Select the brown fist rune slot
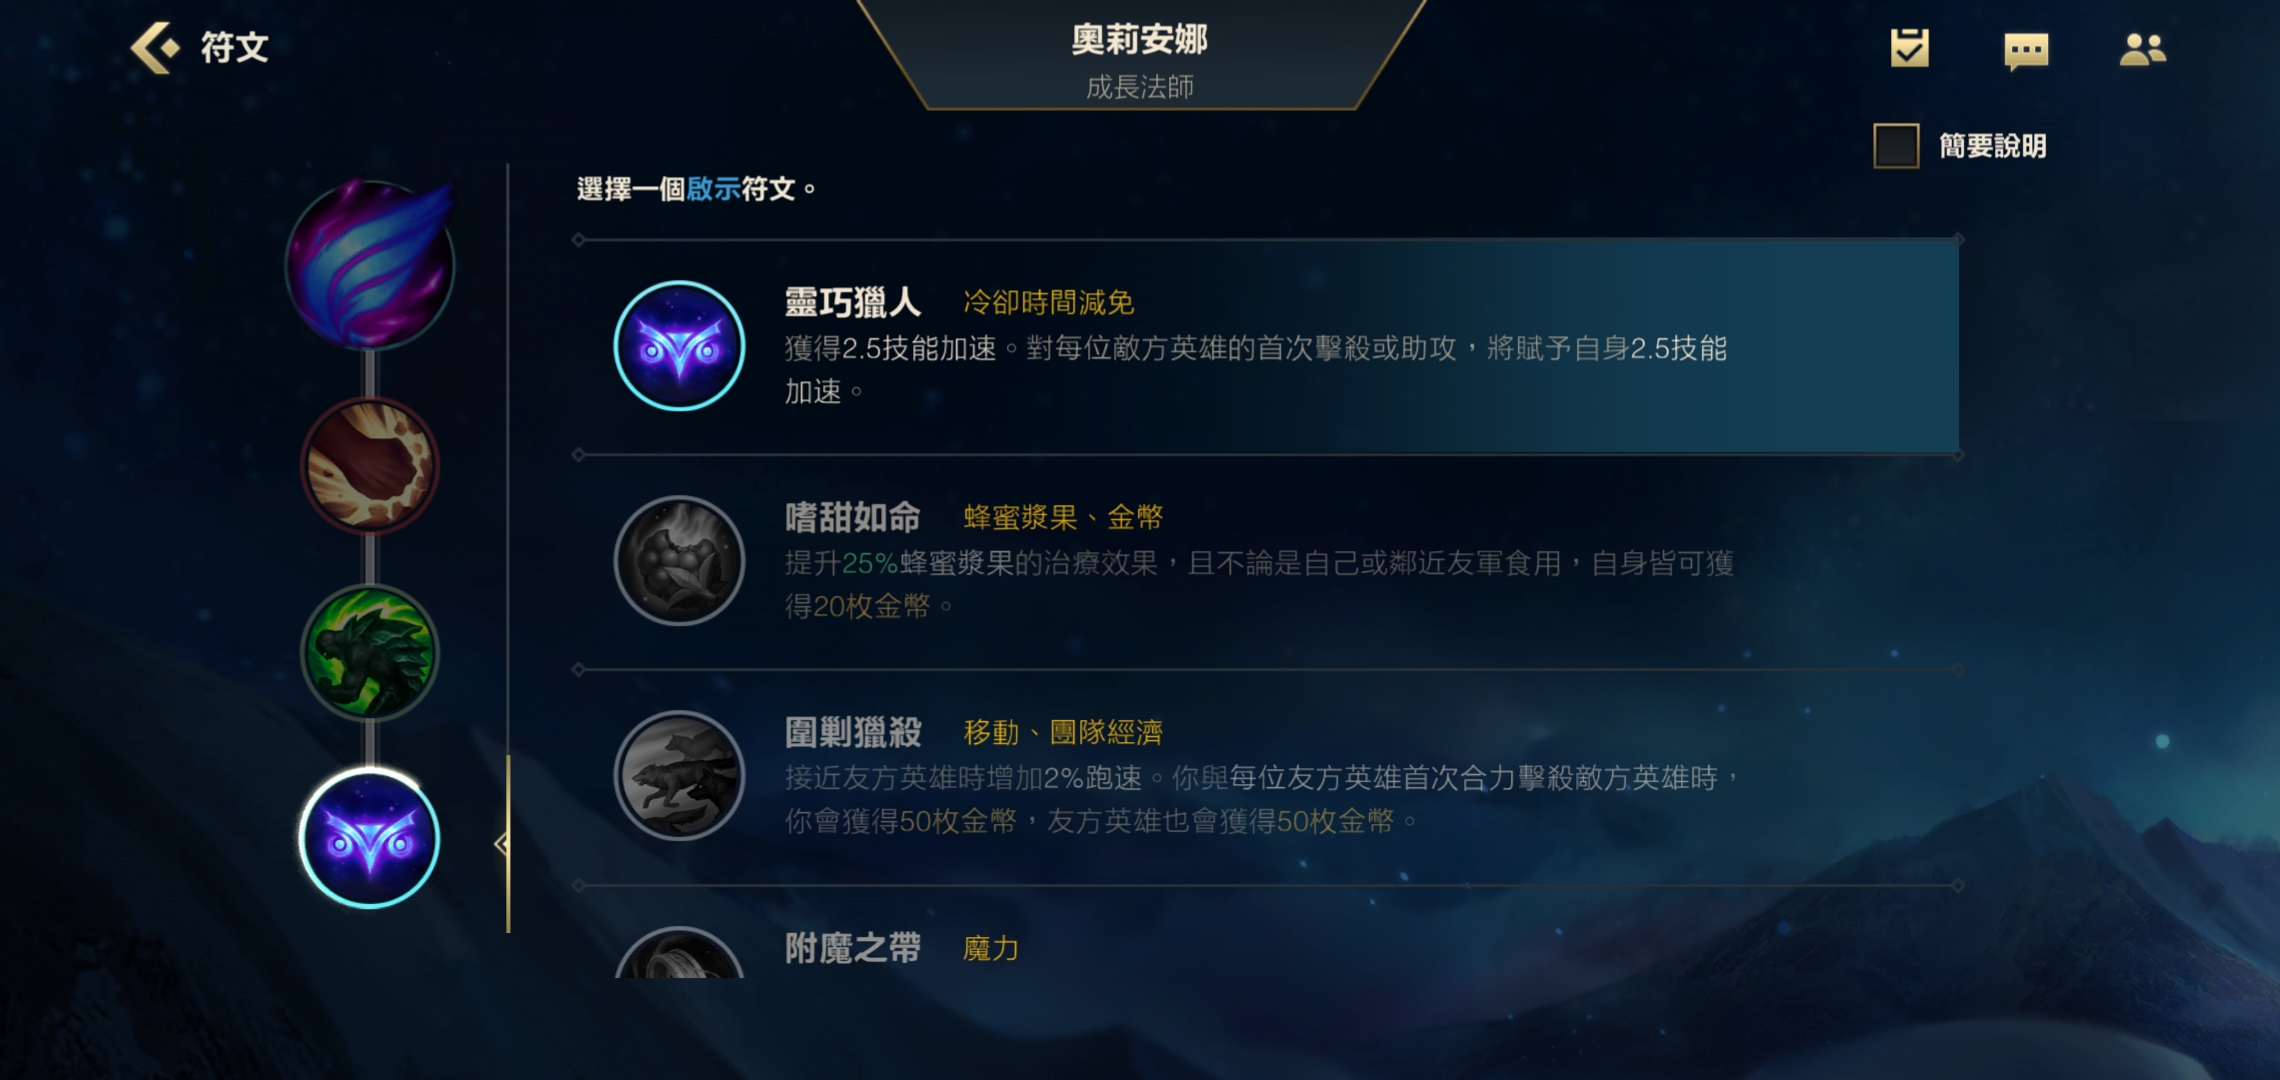Image resolution: width=2280 pixels, height=1080 pixels. tap(370, 465)
